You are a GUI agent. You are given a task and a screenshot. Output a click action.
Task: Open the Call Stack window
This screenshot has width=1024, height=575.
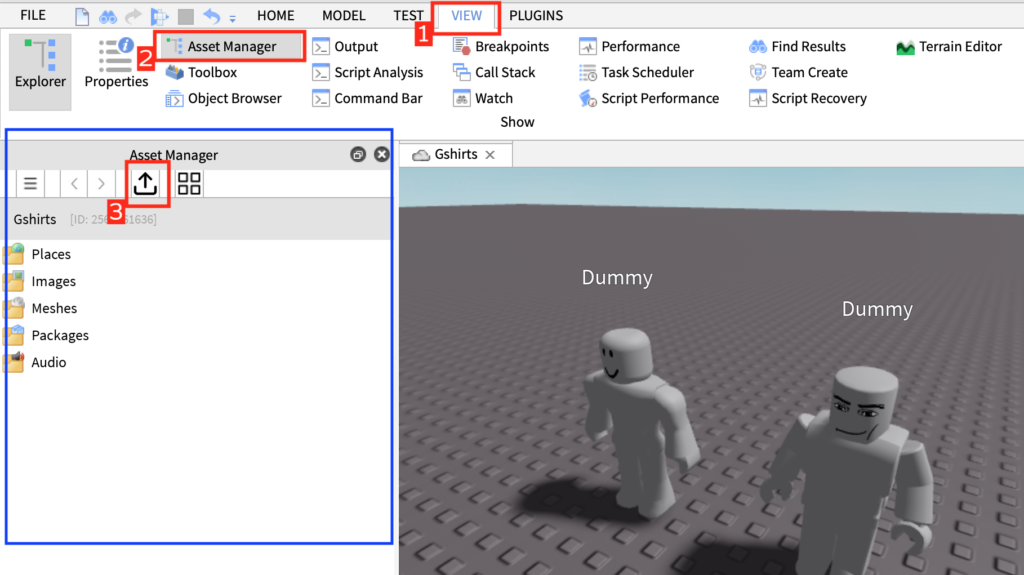[x=494, y=73]
